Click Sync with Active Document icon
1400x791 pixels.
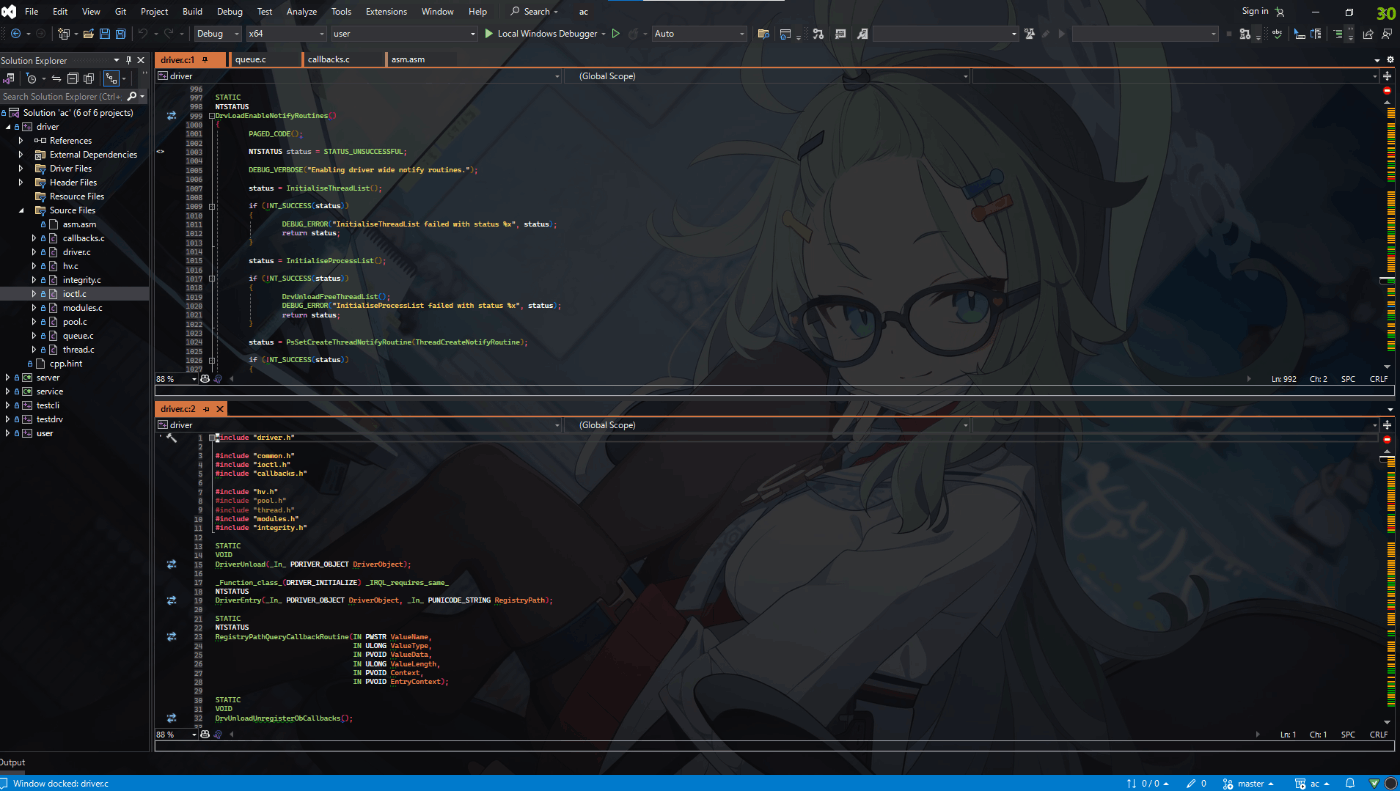click(x=57, y=78)
